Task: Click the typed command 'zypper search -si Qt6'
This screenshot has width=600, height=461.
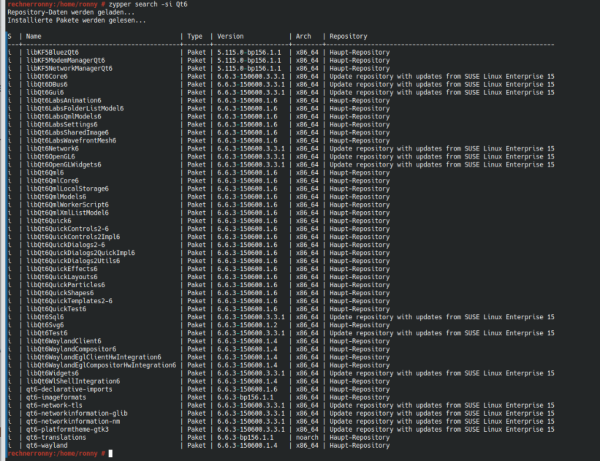Action: click(148, 5)
